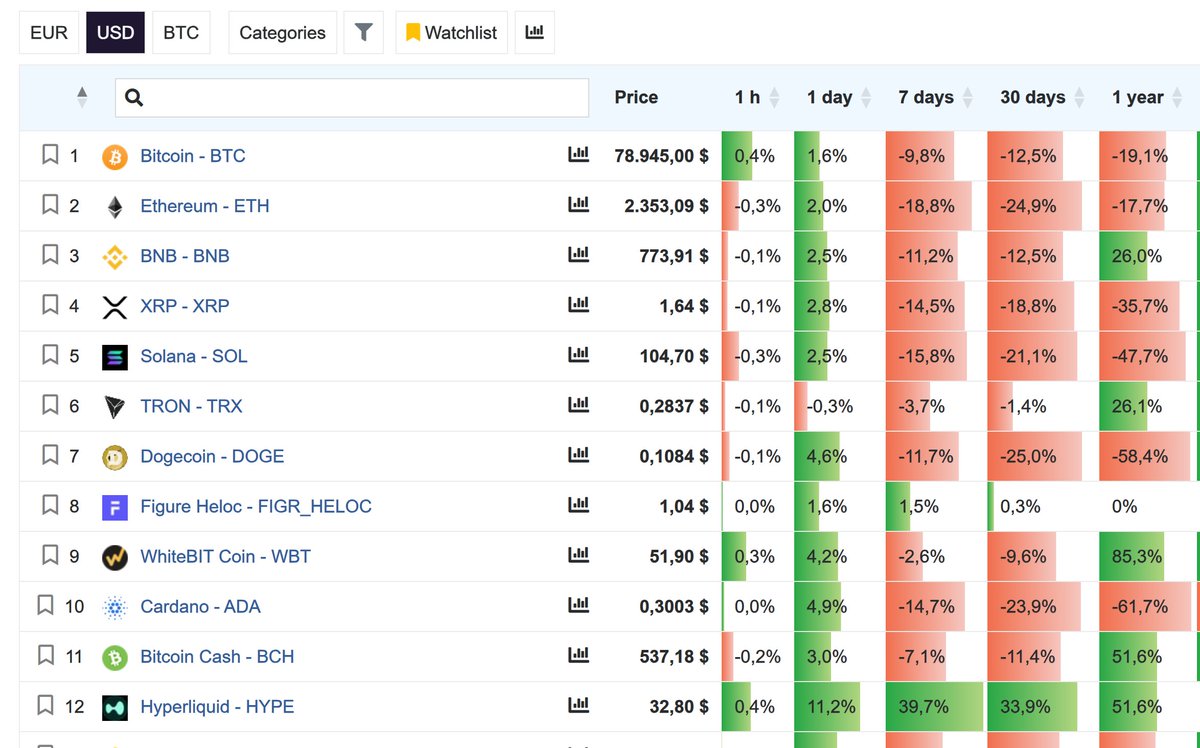Open the Solana - SOL link

(194, 356)
